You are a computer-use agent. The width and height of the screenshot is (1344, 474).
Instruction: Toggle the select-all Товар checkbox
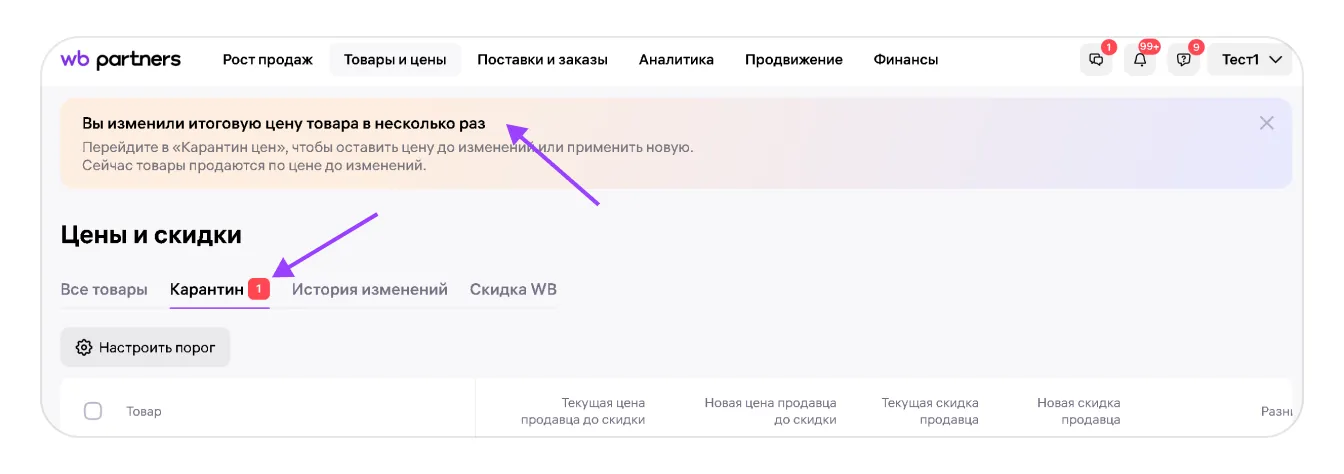(93, 411)
